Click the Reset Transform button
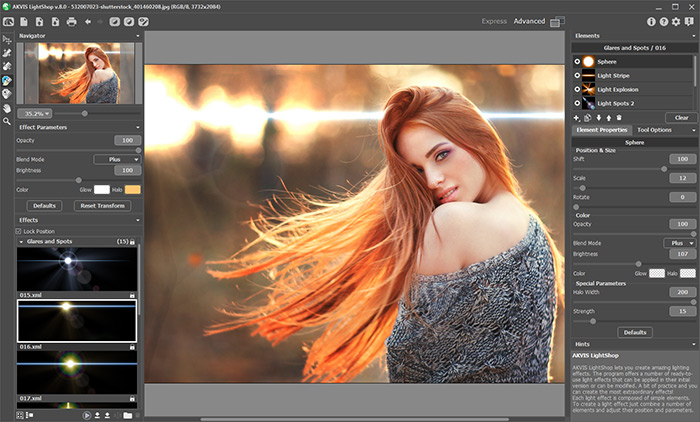The width and height of the screenshot is (700, 422). (104, 205)
